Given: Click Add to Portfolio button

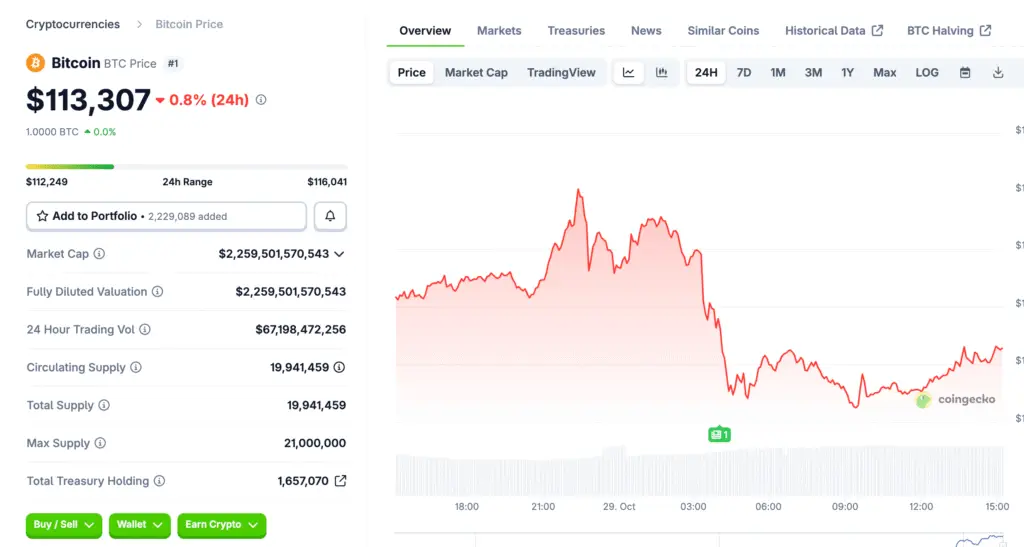Looking at the screenshot, I should coord(166,216).
